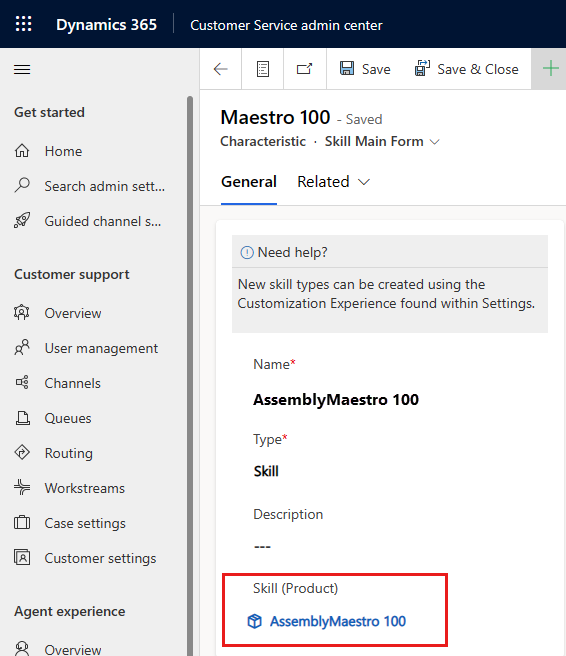
Task: Go back using the arrow icon
Action: pyautogui.click(x=220, y=69)
